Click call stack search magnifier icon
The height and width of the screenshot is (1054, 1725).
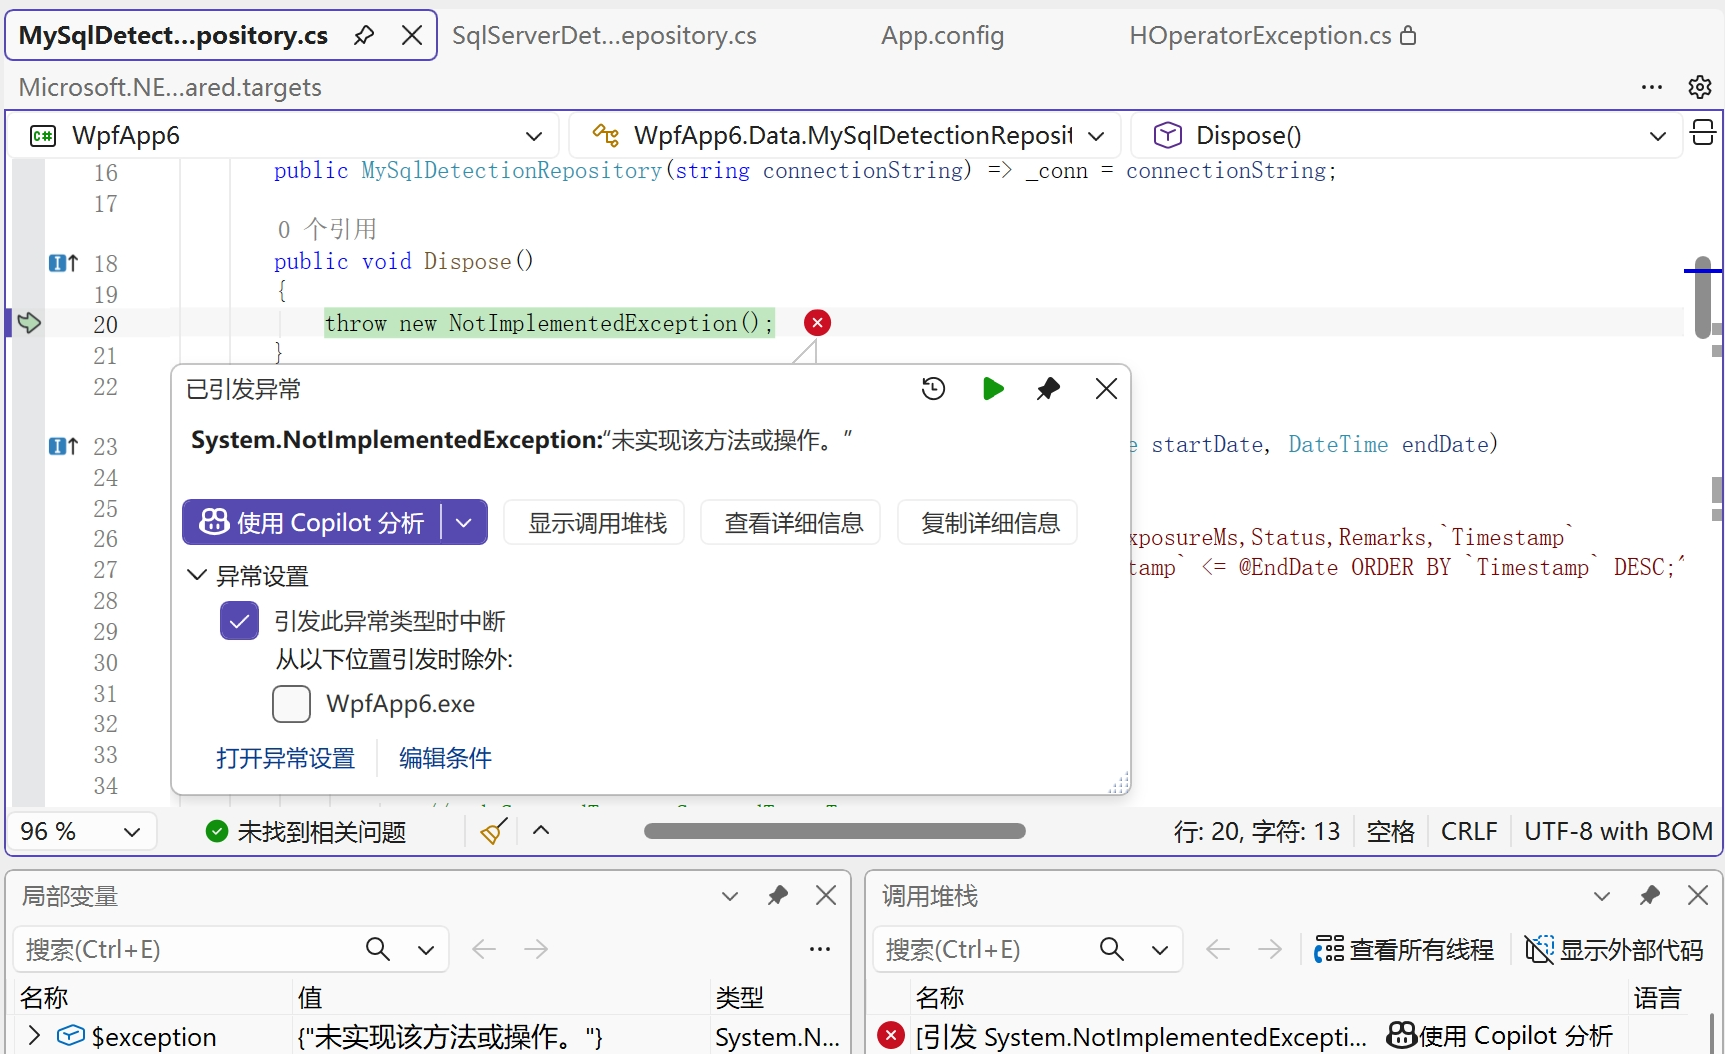1112,949
